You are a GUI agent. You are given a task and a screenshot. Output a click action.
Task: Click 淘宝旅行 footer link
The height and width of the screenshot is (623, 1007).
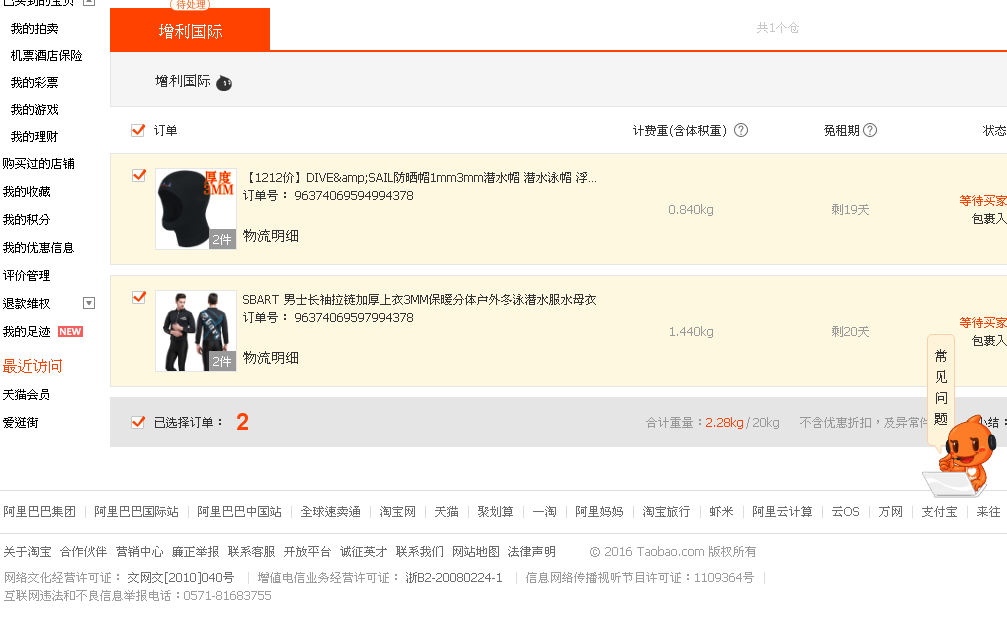click(x=666, y=512)
